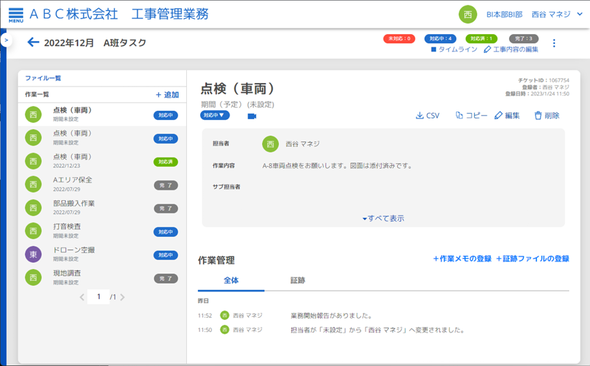Image resolution: width=590 pixels, height=366 pixels.
Task: Click avatar on the 11:52 log entry
Action: click(224, 315)
